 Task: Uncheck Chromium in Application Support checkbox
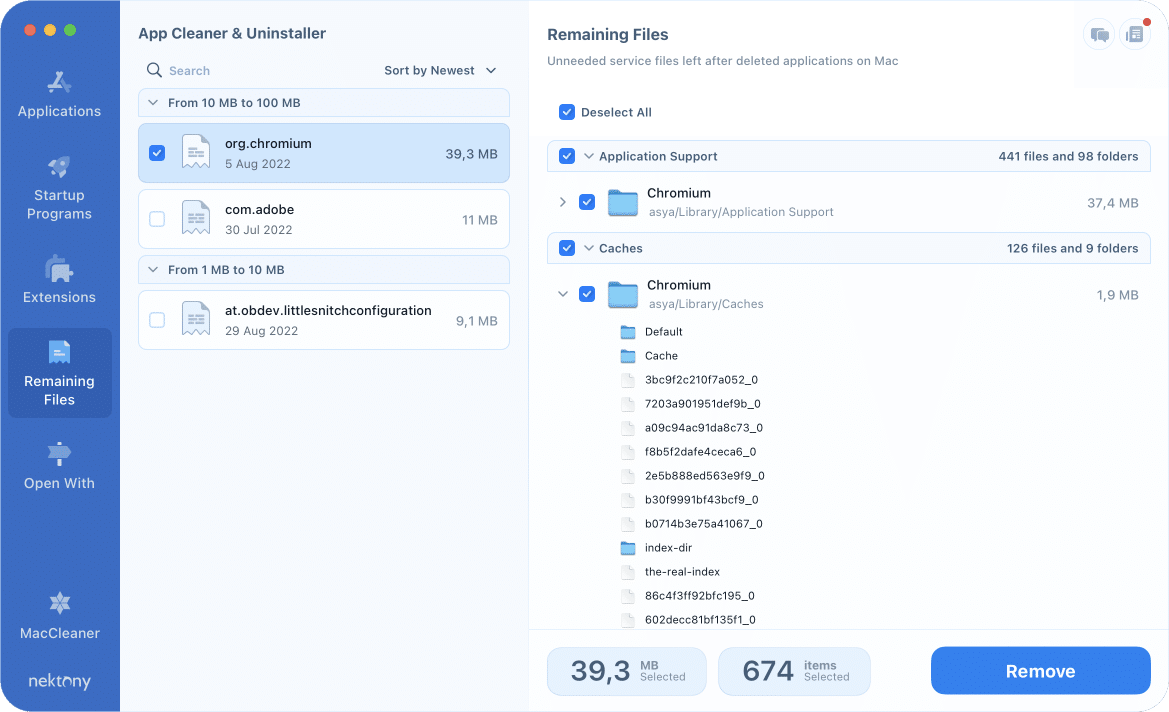[x=587, y=202]
